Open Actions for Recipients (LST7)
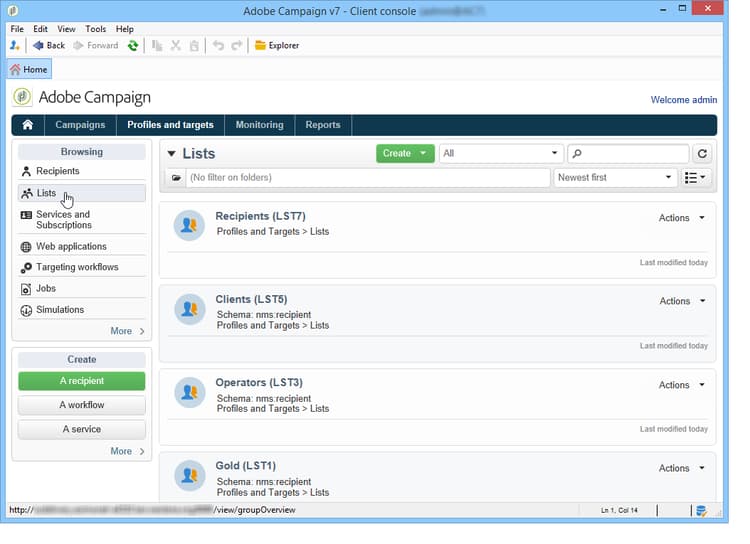The image size is (750, 544). point(682,218)
